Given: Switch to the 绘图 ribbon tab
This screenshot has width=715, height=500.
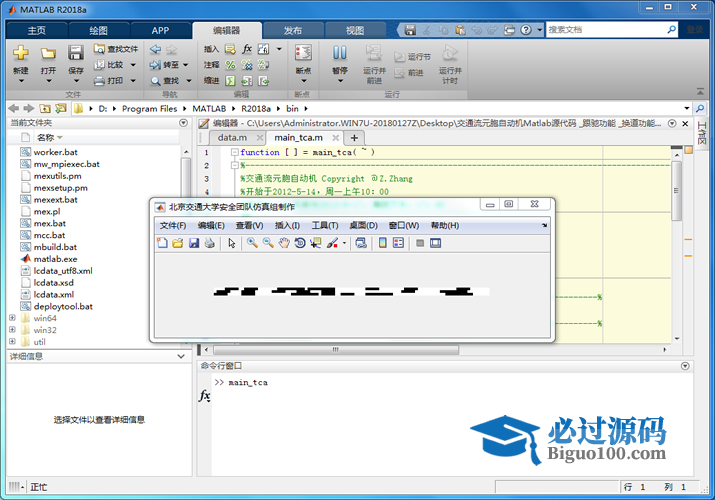Looking at the screenshot, I should tap(98, 31).
